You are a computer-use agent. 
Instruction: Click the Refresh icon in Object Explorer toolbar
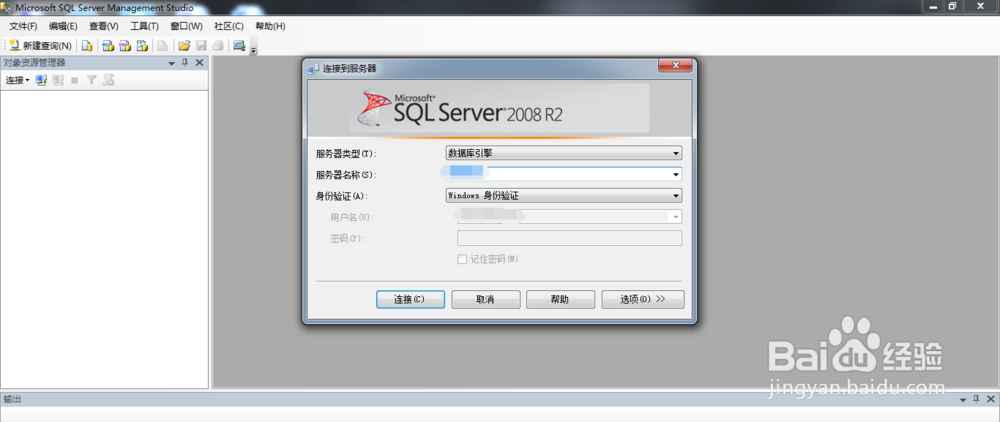[x=108, y=80]
